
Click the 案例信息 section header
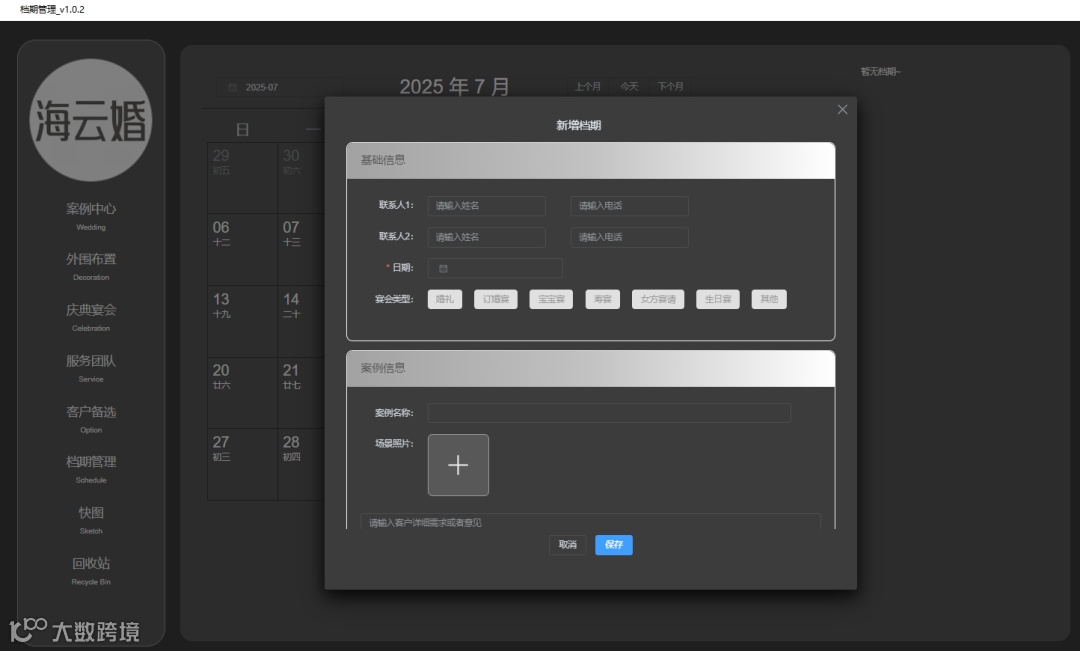click(591, 369)
